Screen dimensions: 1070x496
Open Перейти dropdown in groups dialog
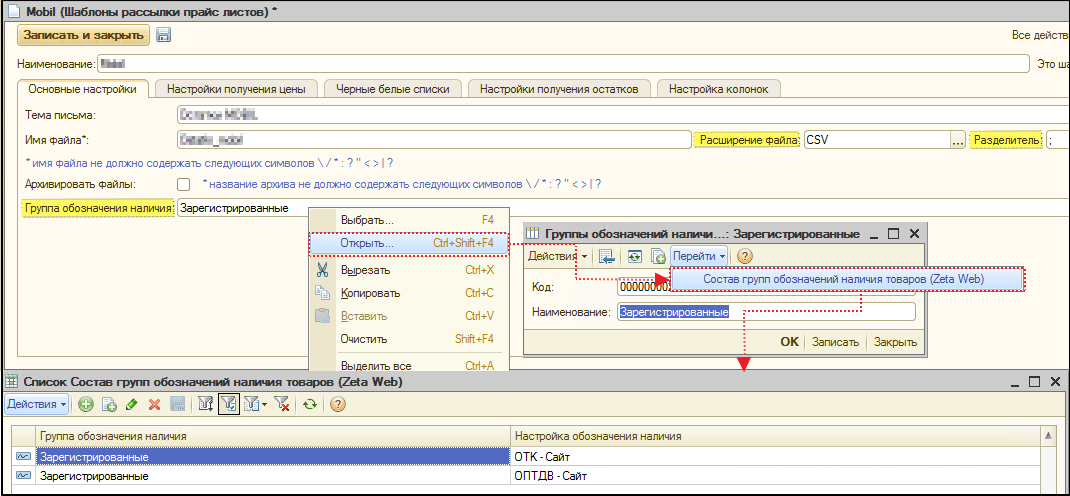[x=699, y=257]
